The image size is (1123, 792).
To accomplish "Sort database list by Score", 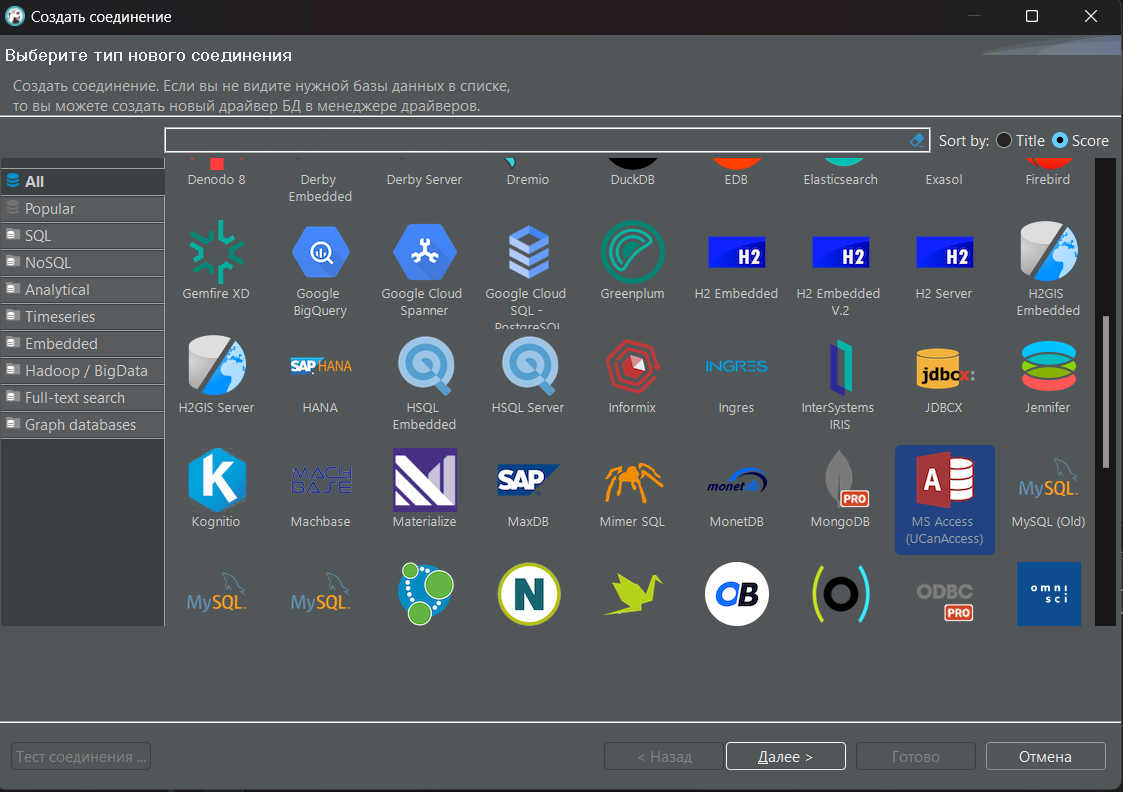I will point(1080,140).
